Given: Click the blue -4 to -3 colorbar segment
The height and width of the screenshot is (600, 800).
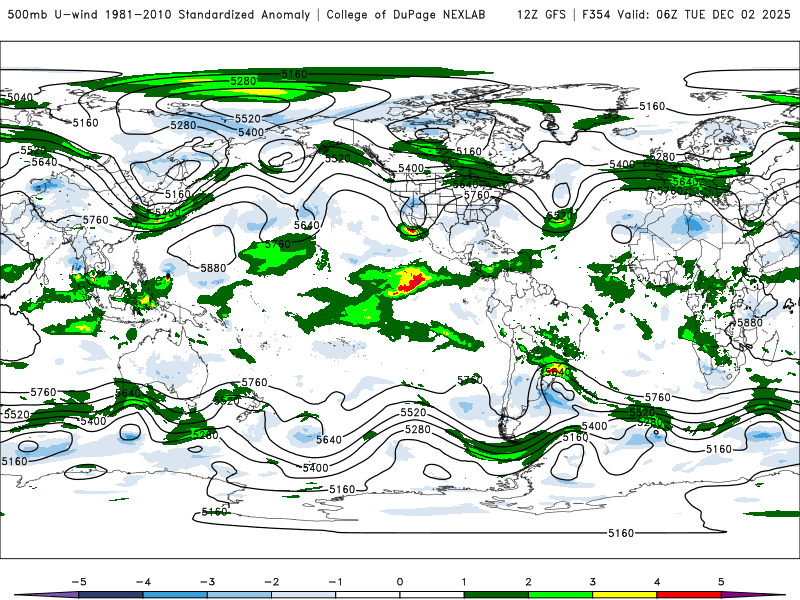Looking at the screenshot, I should (175, 595).
